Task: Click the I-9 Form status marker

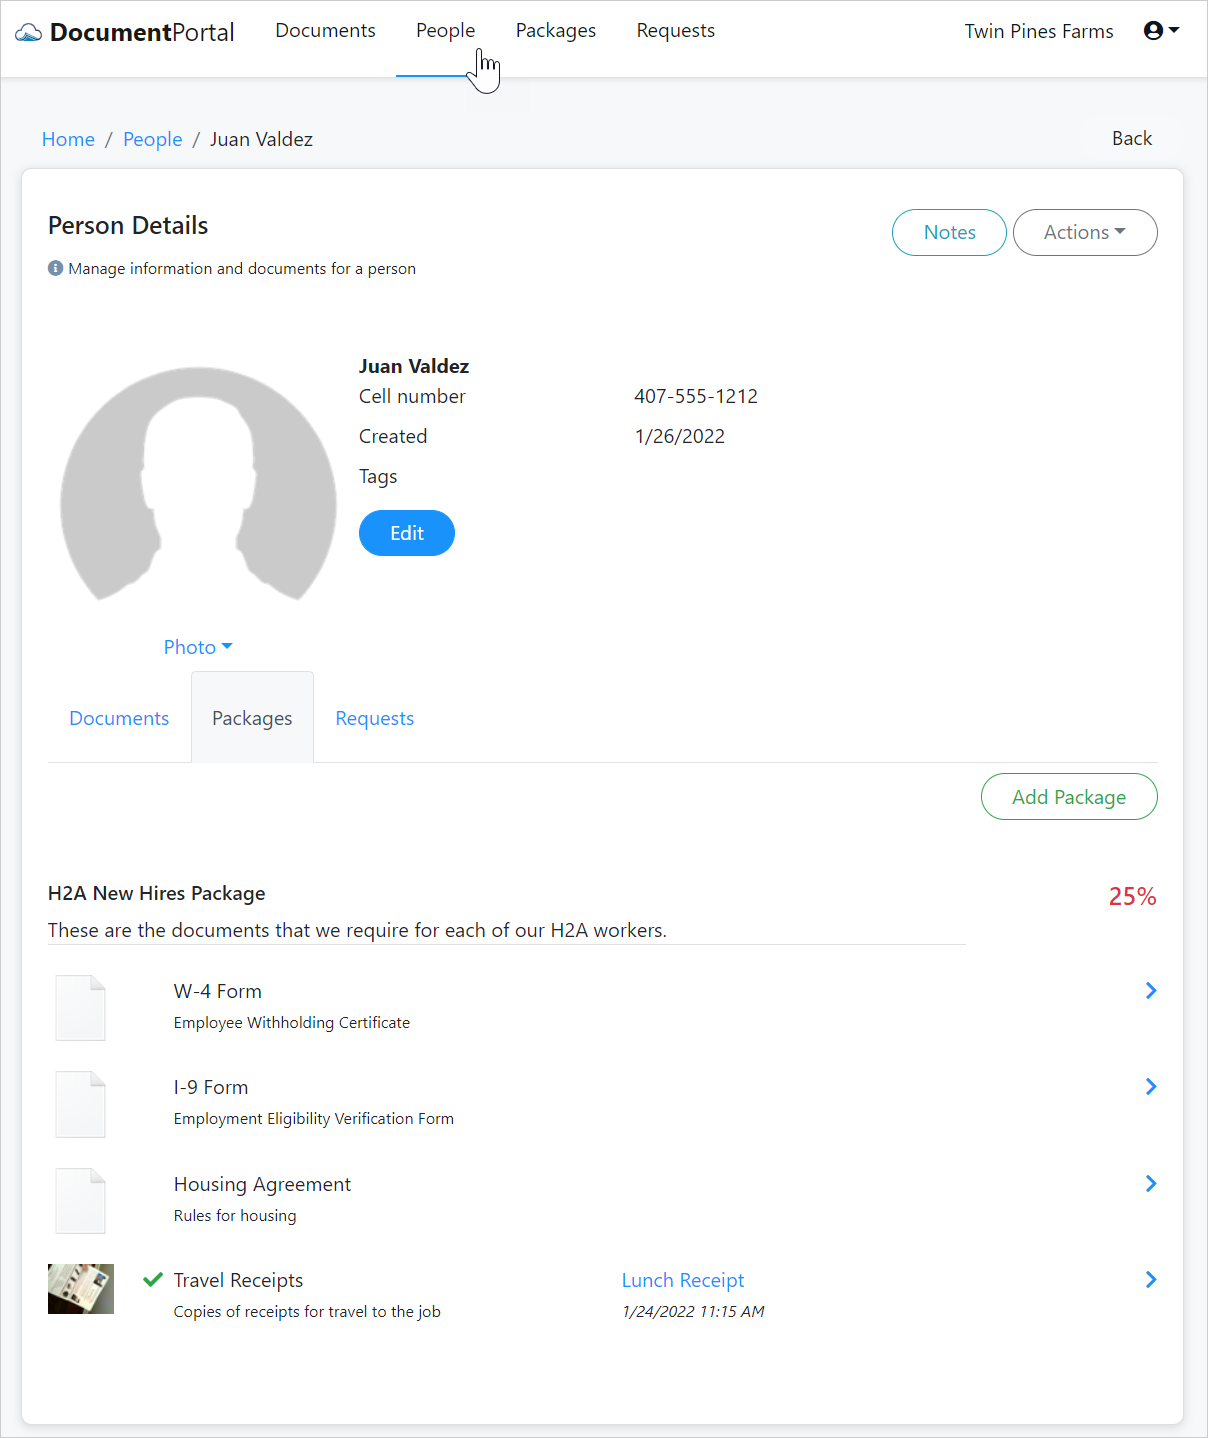Action: coord(152,1086)
